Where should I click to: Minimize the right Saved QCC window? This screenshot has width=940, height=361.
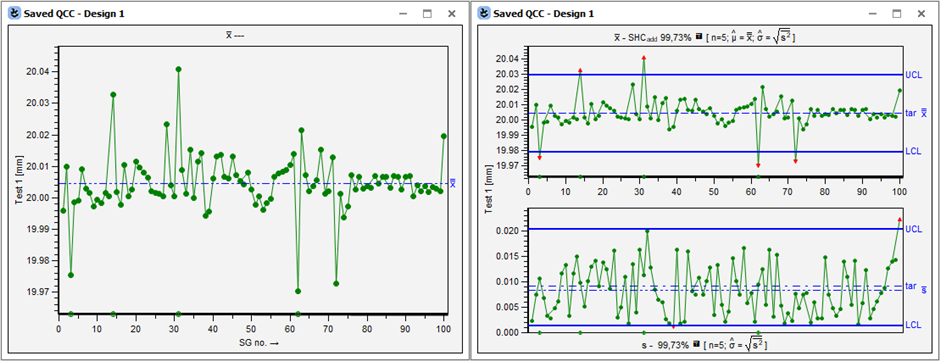(x=873, y=13)
